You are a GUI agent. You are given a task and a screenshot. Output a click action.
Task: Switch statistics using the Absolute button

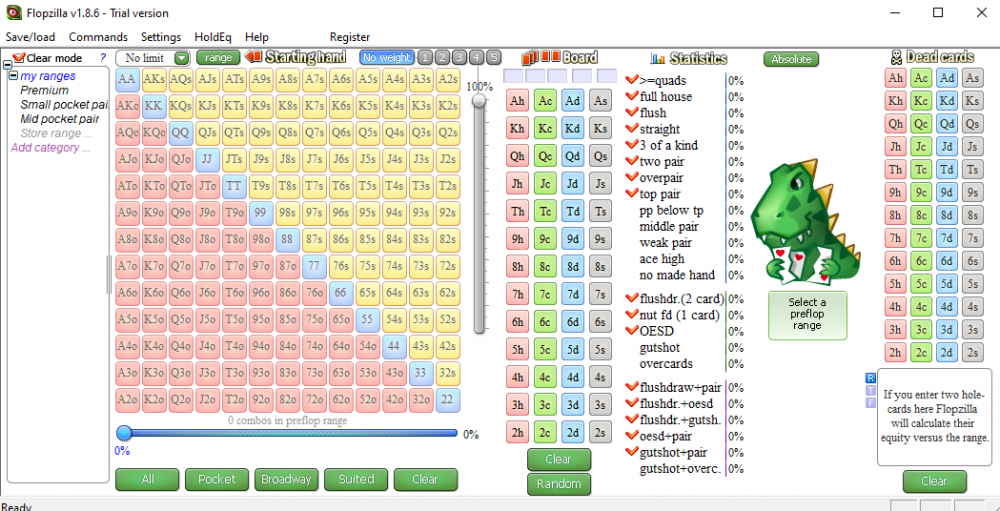(791, 59)
